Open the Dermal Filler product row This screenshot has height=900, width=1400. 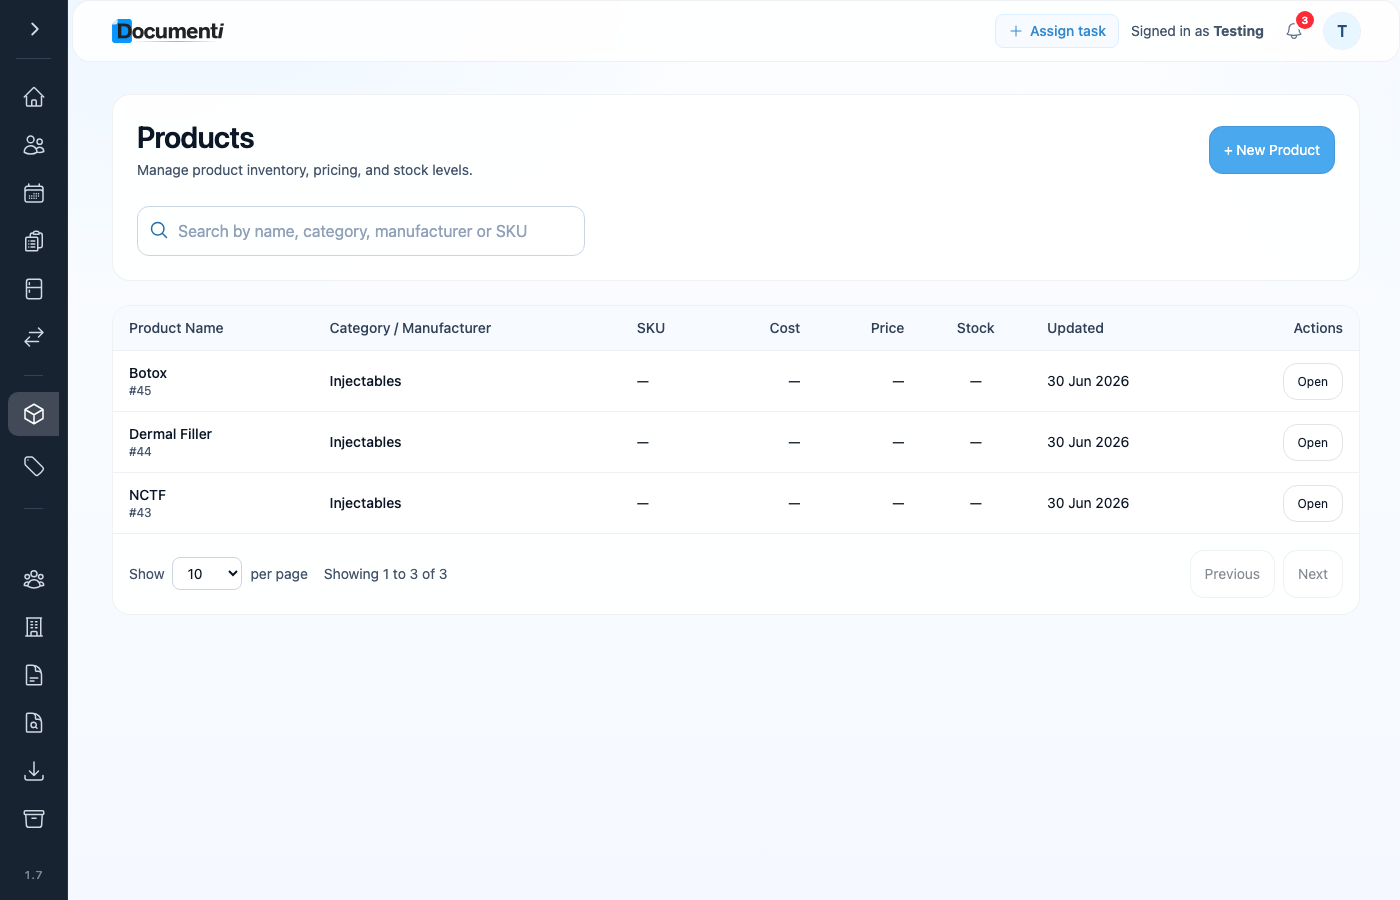click(1313, 443)
